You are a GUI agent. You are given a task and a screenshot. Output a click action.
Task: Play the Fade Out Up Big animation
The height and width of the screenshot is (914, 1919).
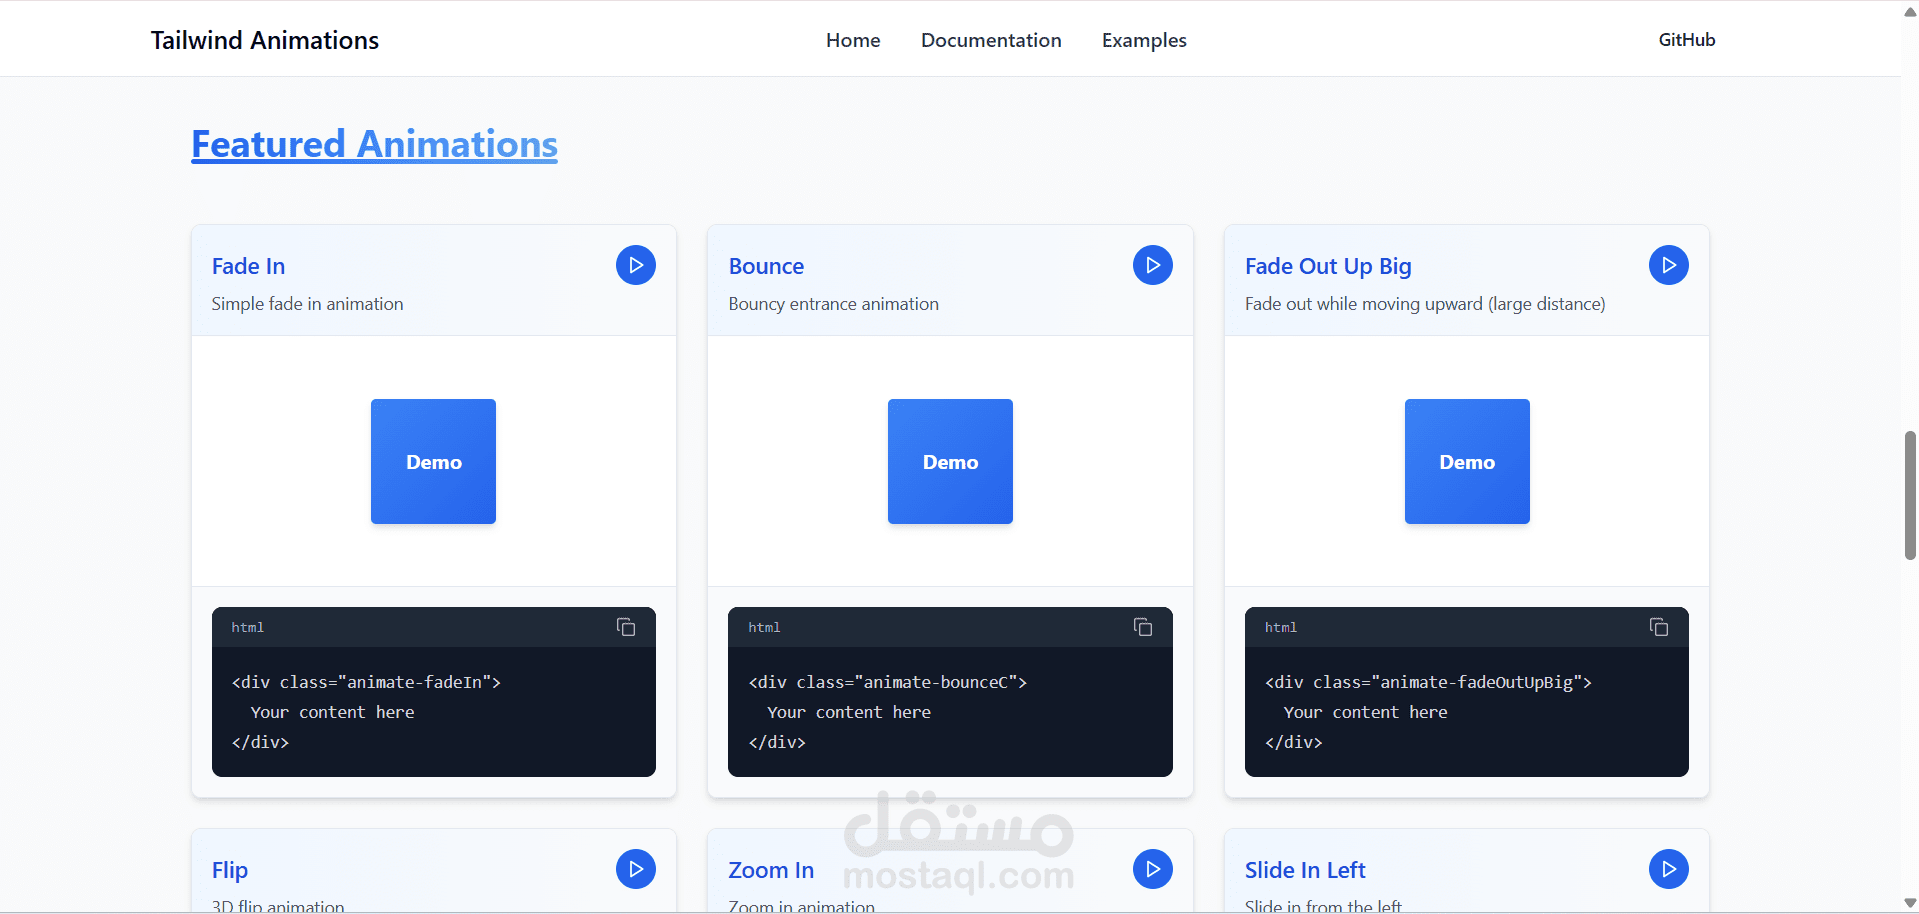[x=1668, y=265]
